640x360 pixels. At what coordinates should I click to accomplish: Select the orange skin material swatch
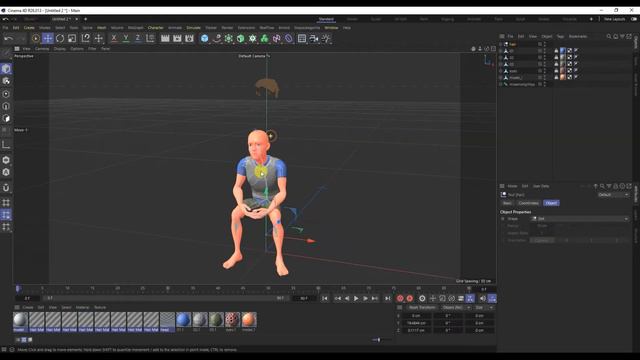coord(249,320)
